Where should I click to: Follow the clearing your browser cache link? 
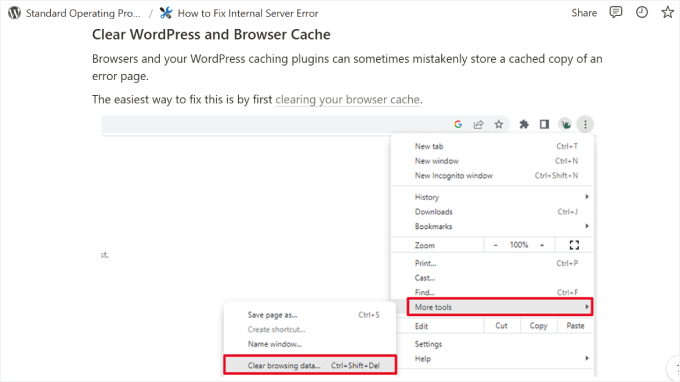pyautogui.click(x=347, y=100)
